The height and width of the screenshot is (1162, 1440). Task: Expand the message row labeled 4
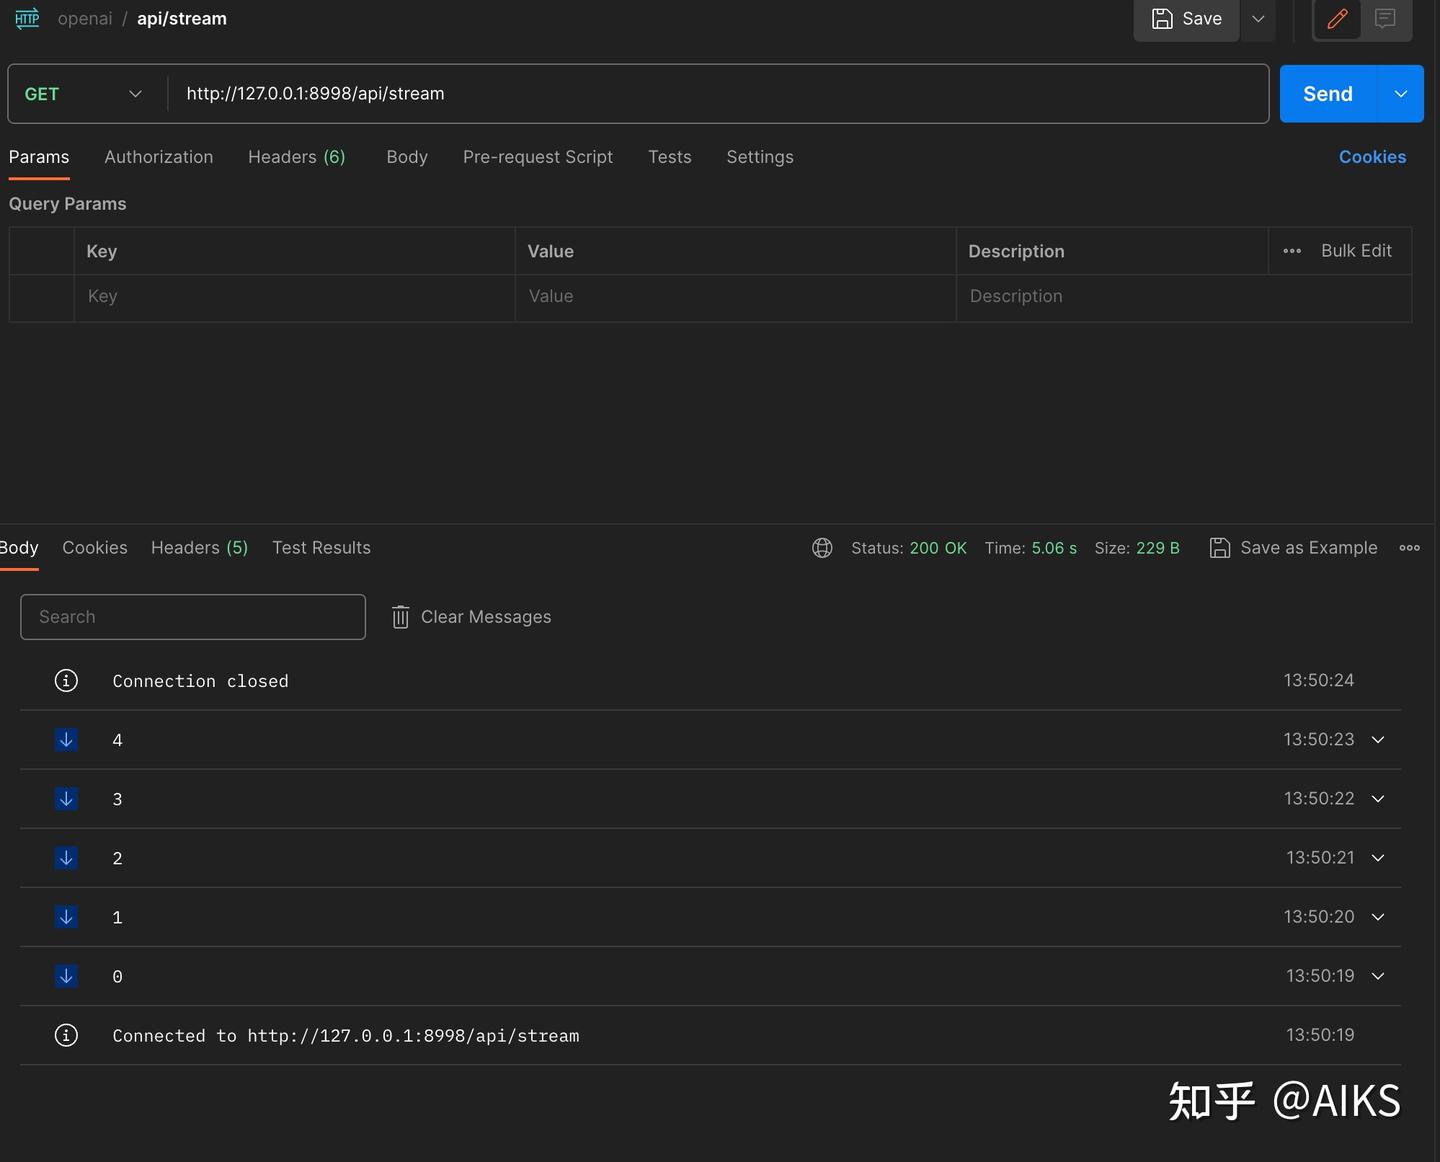1377,739
